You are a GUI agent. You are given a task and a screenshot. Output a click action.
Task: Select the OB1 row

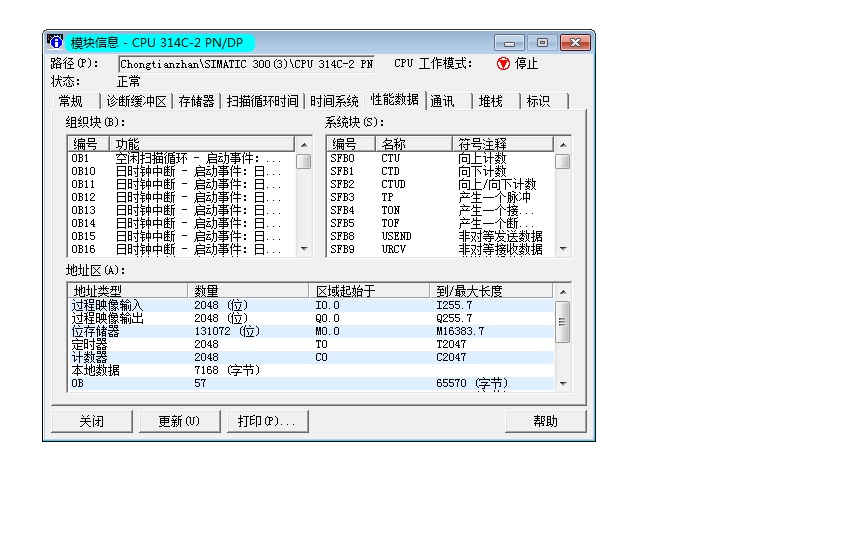(181, 158)
